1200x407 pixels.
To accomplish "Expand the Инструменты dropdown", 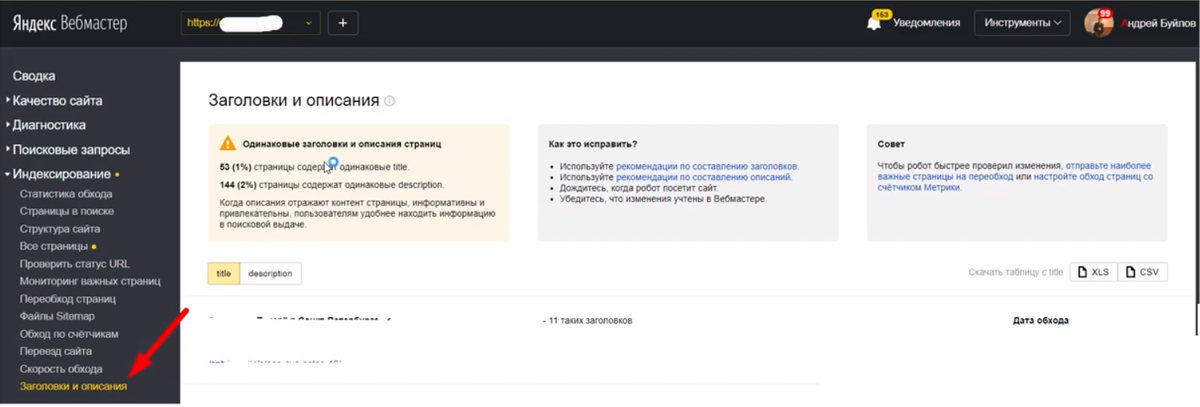I will click(1022, 22).
